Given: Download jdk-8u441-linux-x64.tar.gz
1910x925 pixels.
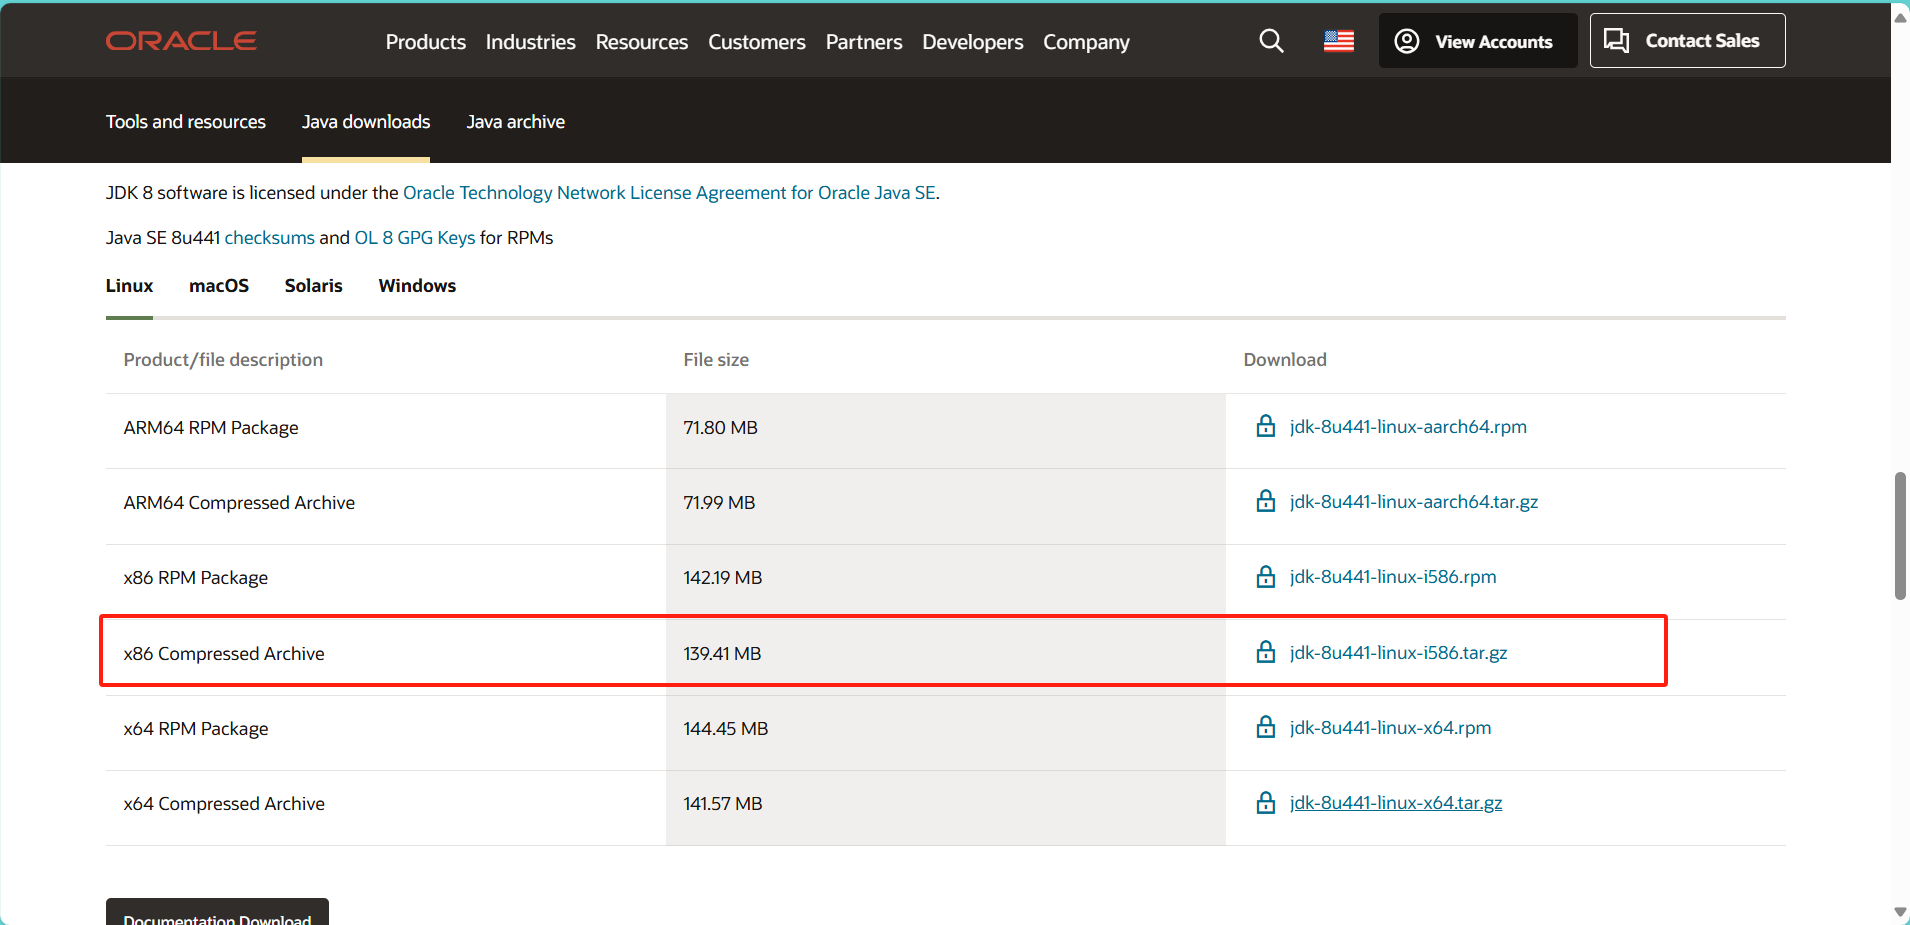Looking at the screenshot, I should (x=1396, y=803).
